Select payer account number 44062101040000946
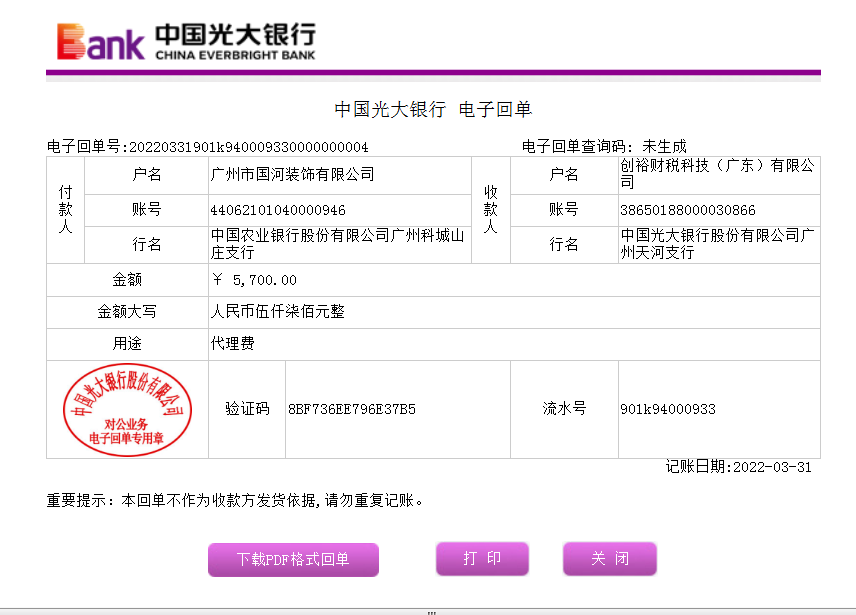Image resolution: width=856 pixels, height=615 pixels. click(278, 210)
